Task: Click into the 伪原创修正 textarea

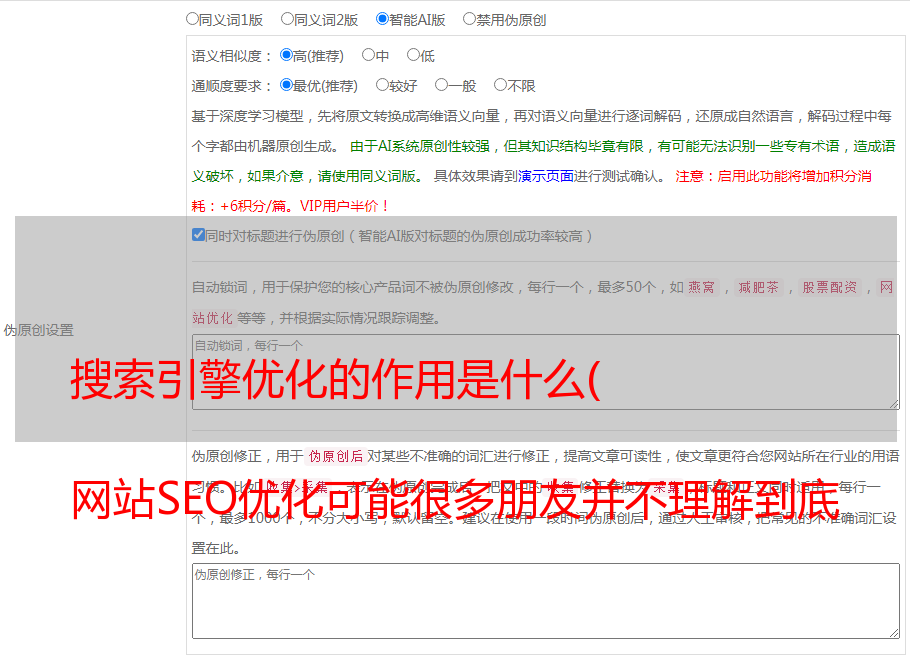Action: pyautogui.click(x=546, y=601)
